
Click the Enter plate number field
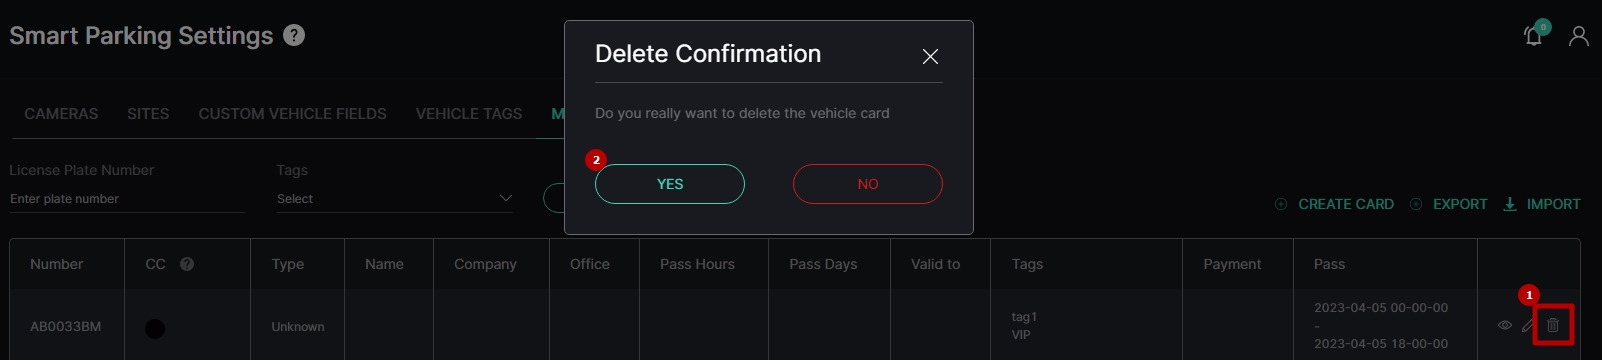[127, 199]
